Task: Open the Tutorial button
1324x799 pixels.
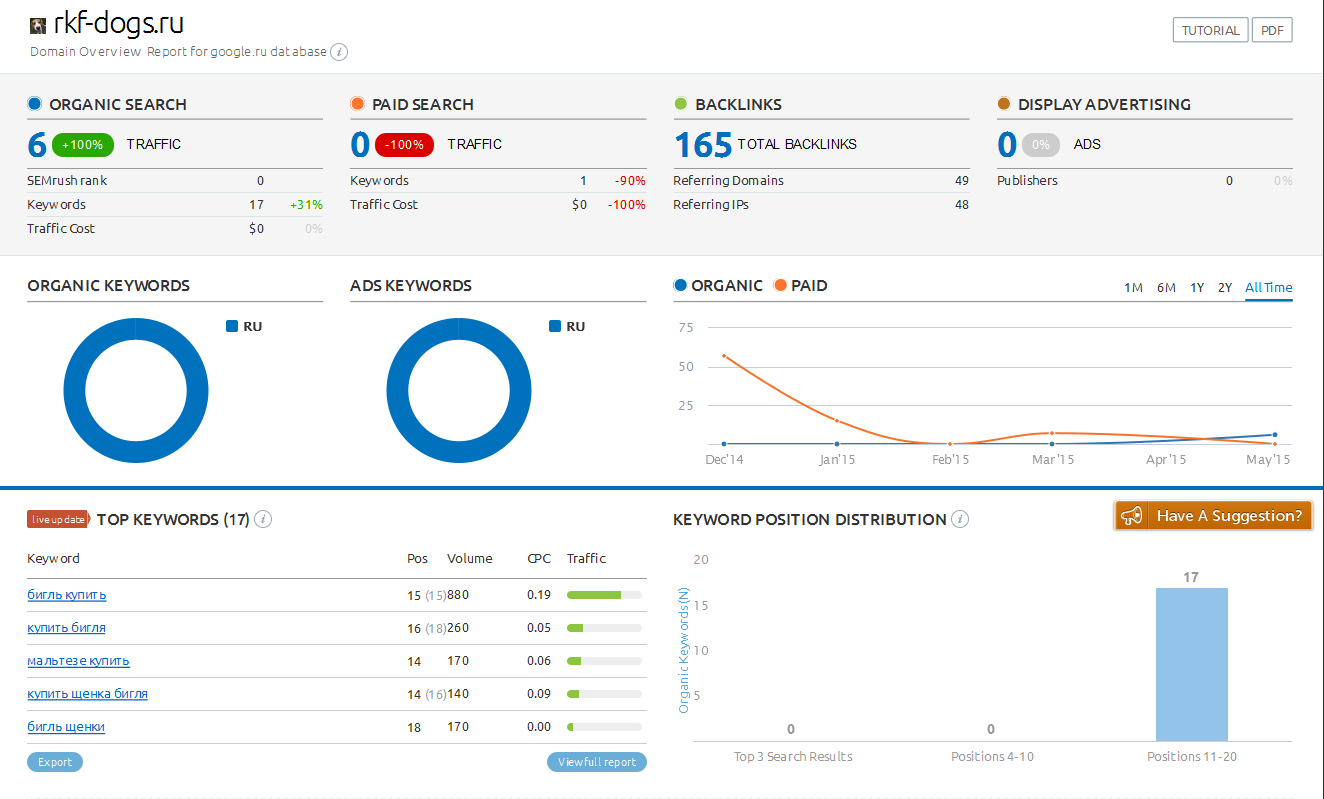Action: 1210,30
